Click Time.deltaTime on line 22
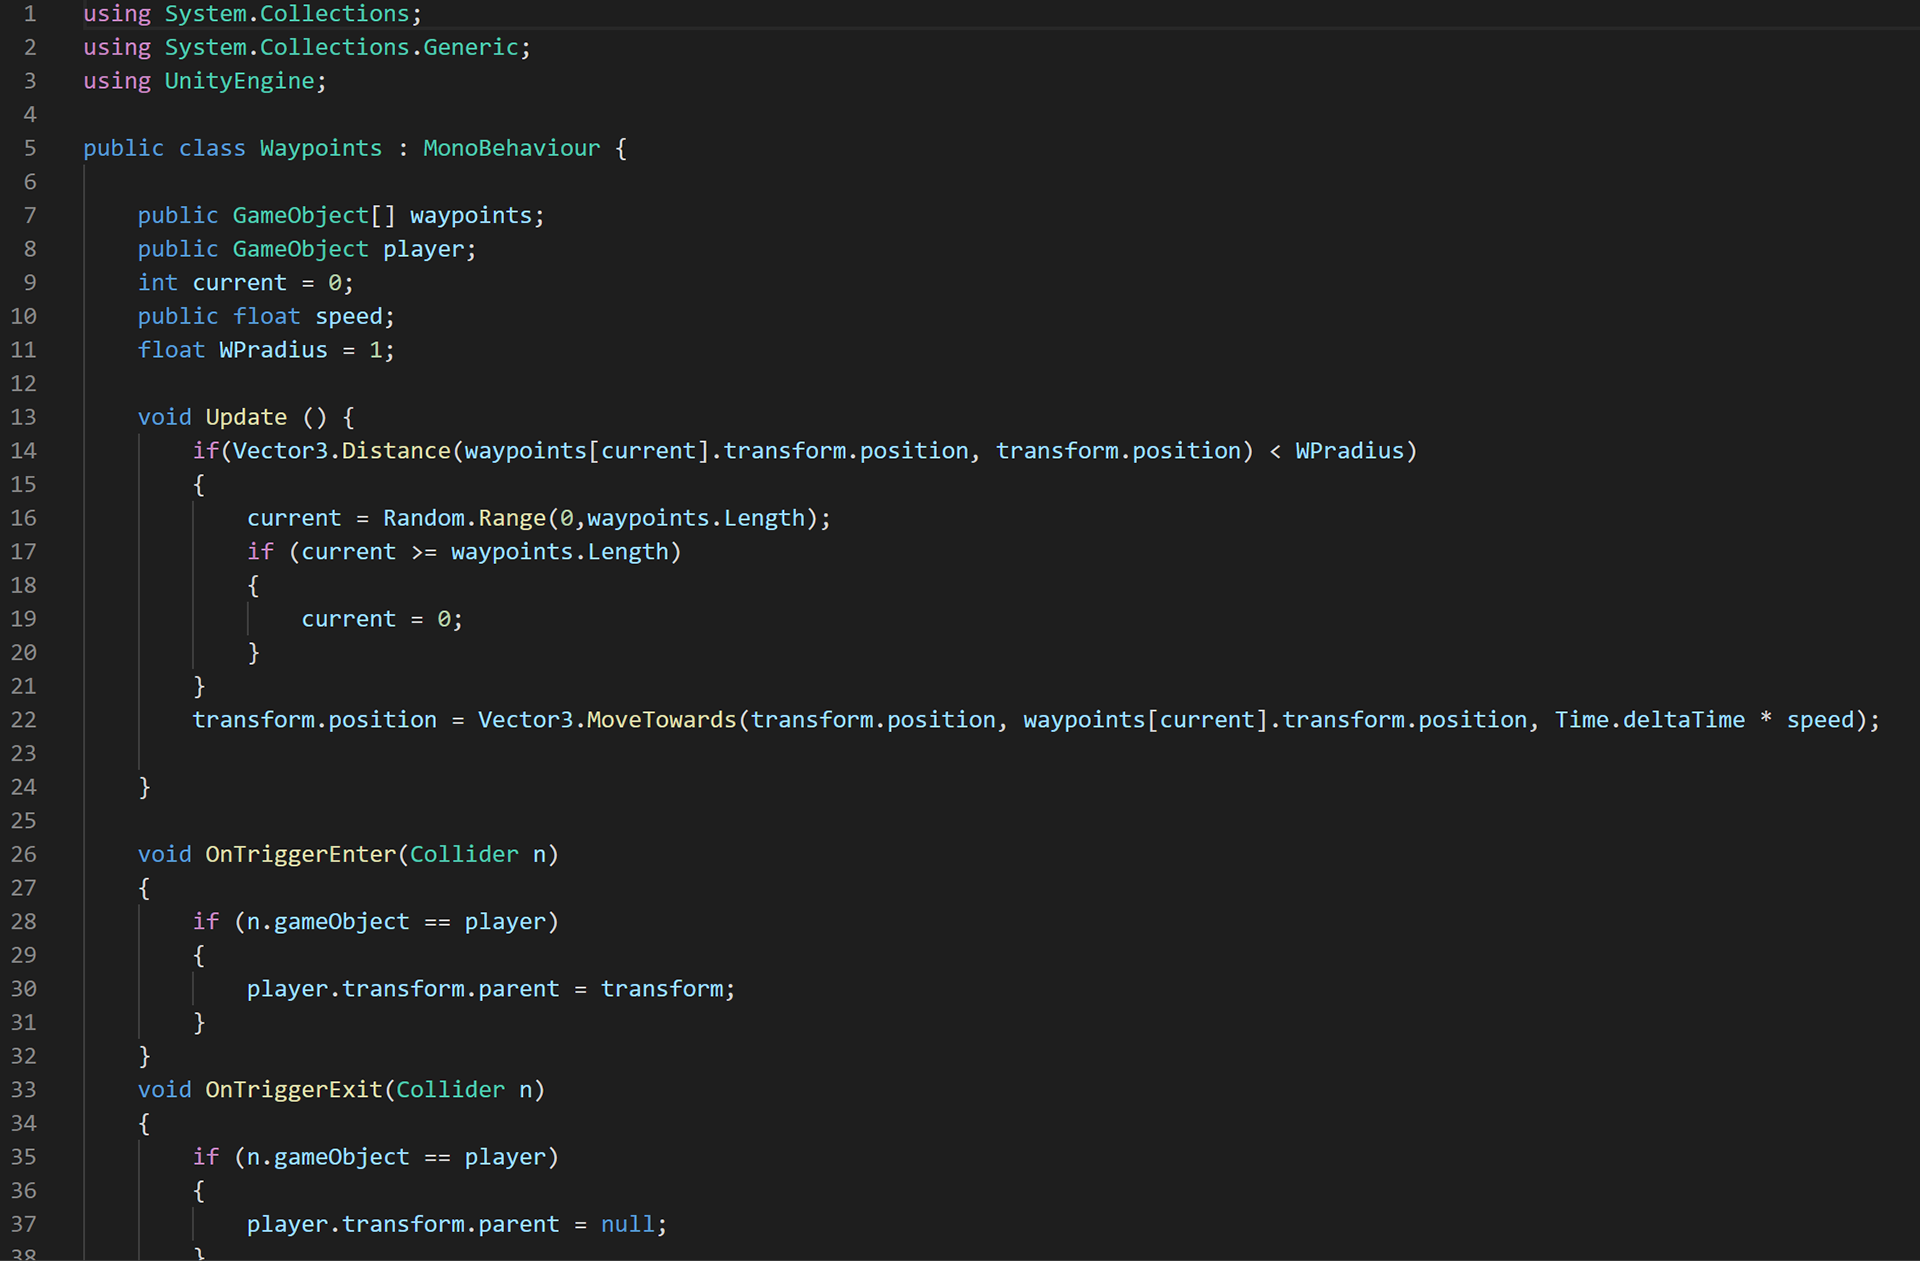 pos(1650,720)
